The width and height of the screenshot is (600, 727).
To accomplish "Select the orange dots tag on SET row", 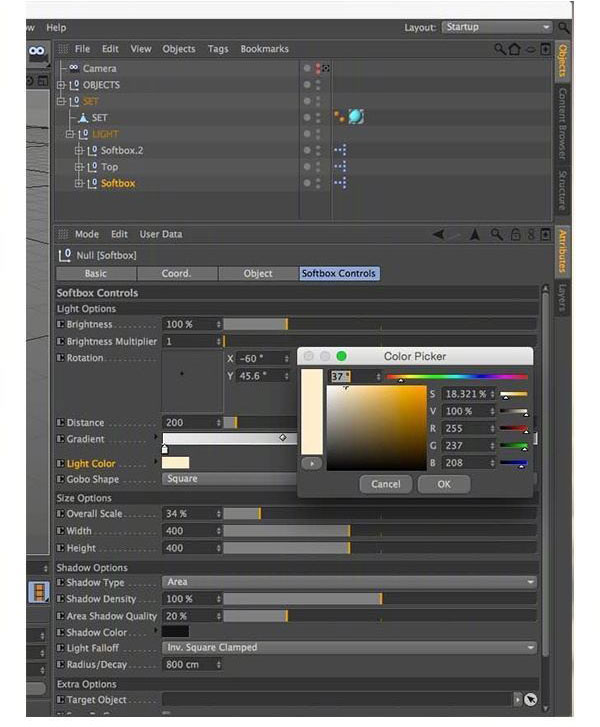I will pos(339,117).
